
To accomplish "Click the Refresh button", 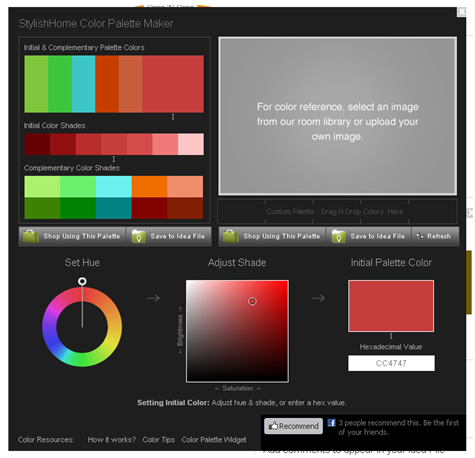I will [435, 236].
